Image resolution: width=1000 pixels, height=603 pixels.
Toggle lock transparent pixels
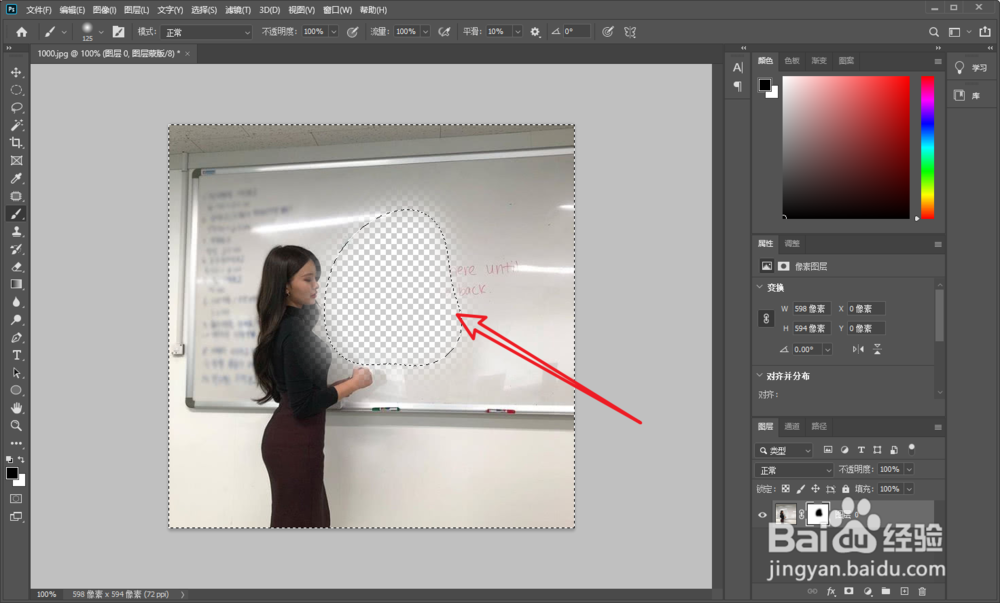click(x=786, y=489)
